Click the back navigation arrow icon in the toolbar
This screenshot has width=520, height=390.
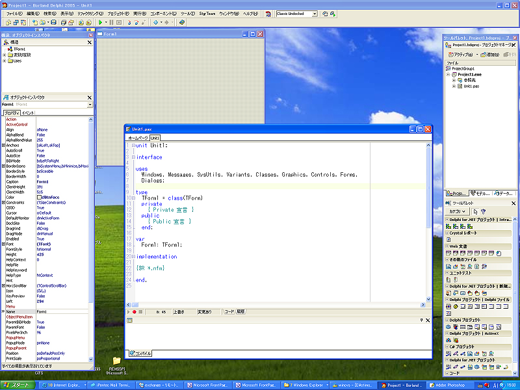click(x=156, y=22)
